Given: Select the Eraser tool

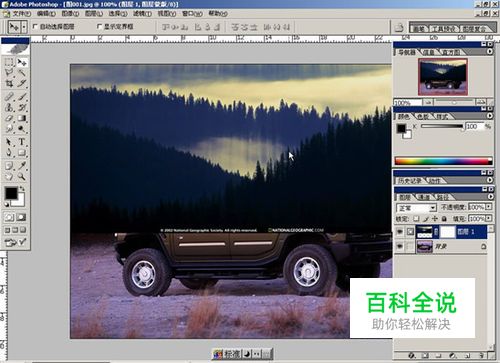Looking at the screenshot, I should pyautogui.click(x=9, y=118).
